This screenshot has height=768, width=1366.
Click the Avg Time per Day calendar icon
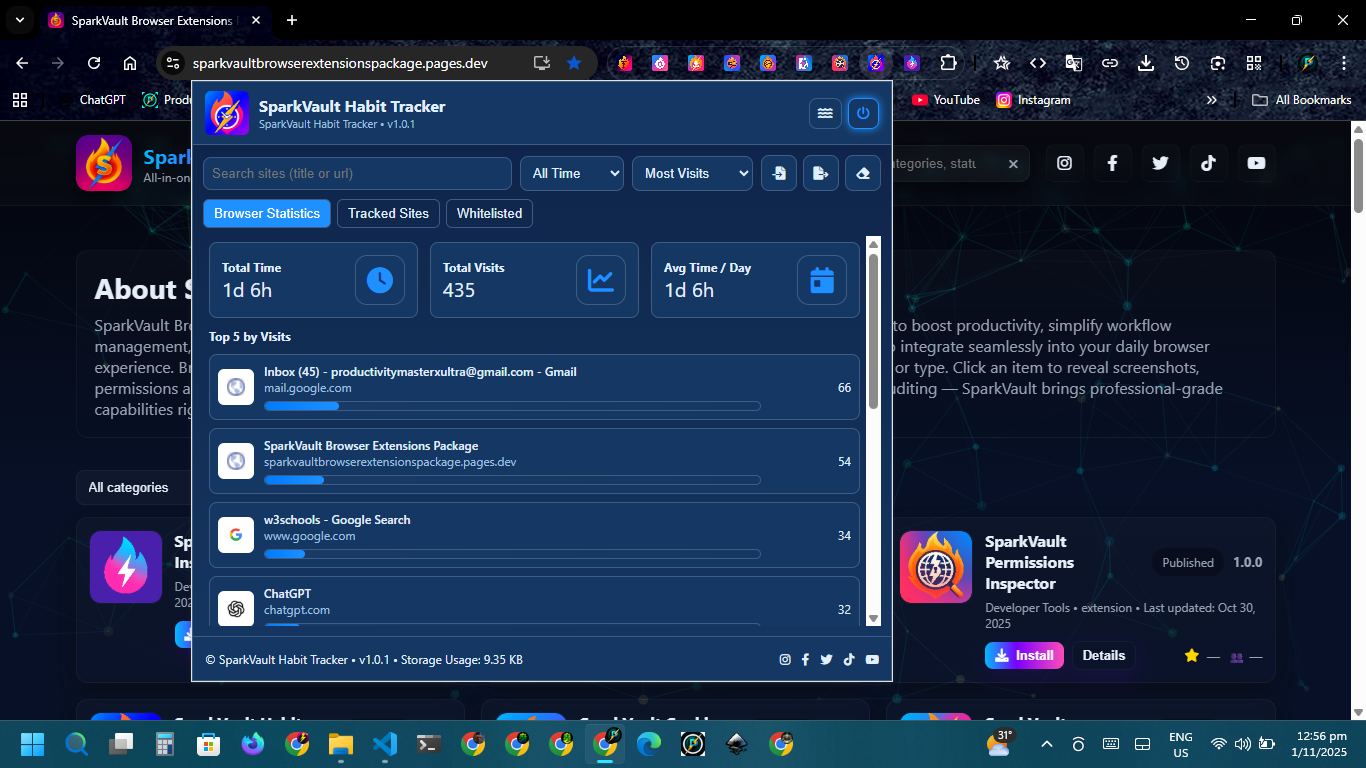[822, 280]
